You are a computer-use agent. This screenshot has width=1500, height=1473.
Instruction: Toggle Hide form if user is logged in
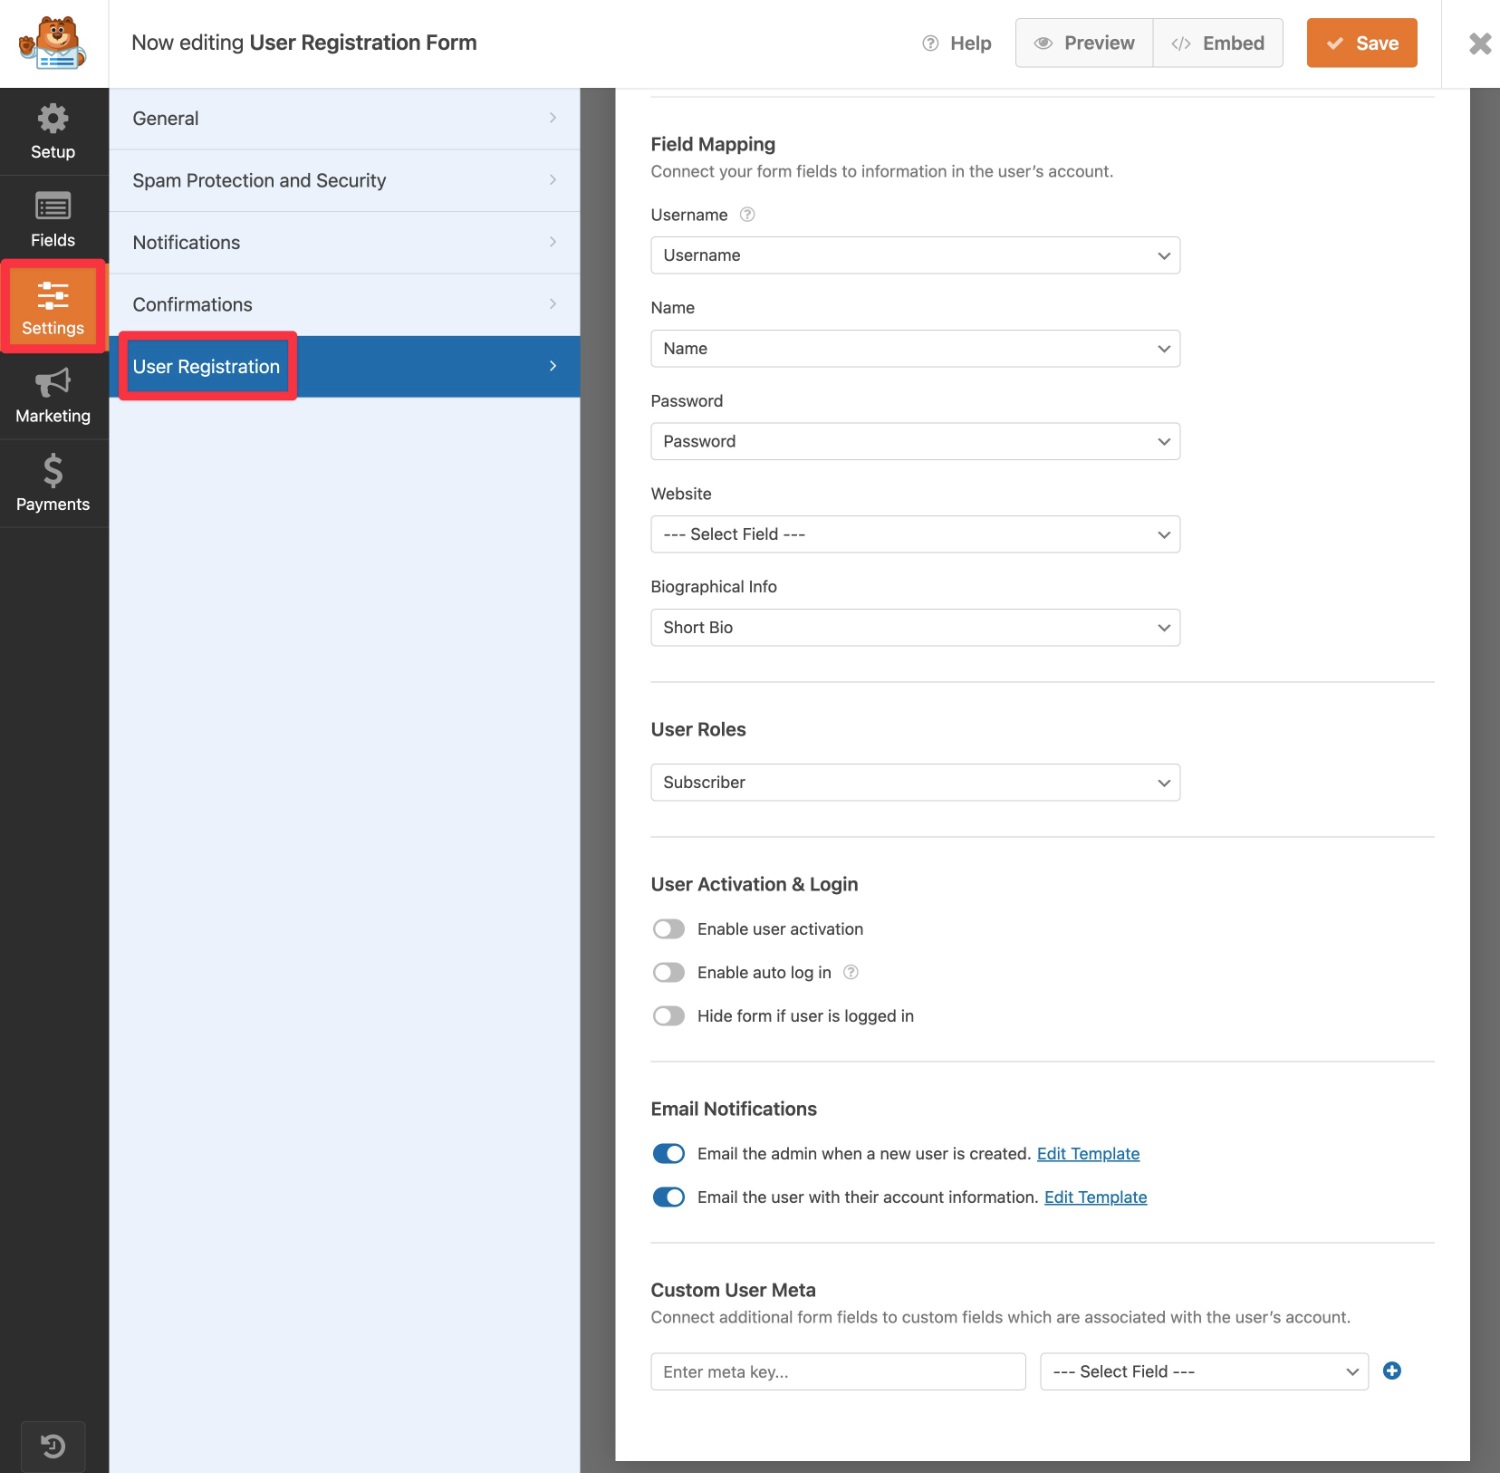[x=669, y=1016]
